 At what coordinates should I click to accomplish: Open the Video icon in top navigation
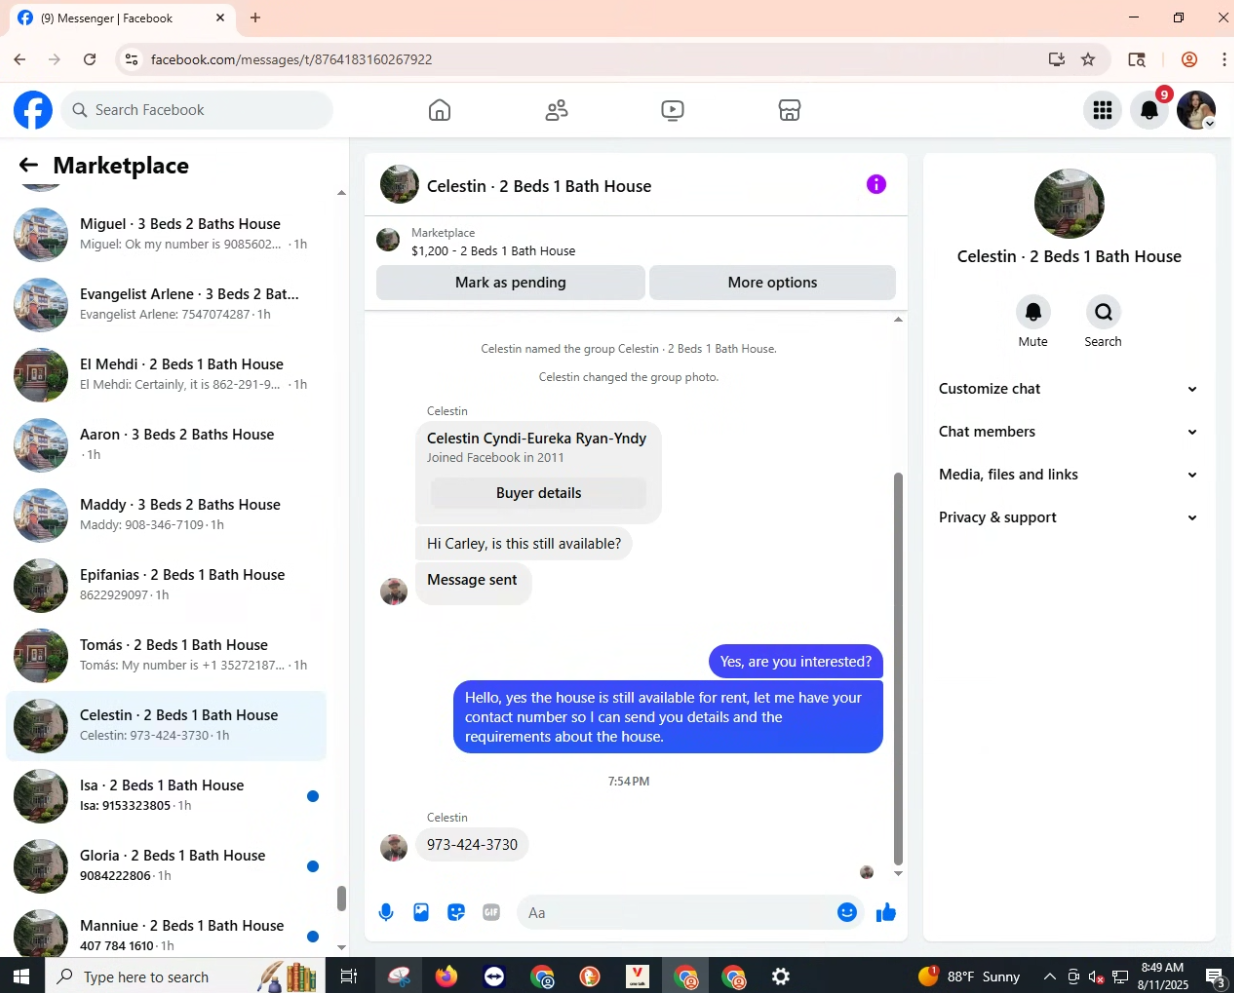click(x=673, y=110)
